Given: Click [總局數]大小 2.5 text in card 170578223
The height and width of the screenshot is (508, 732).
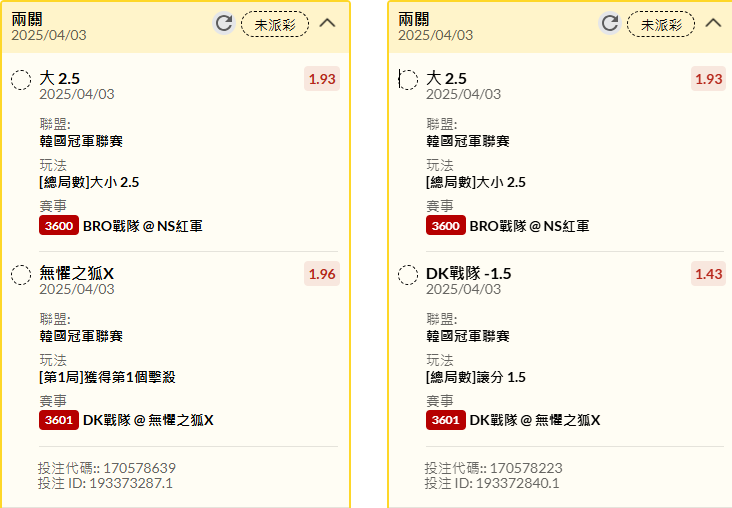Looking at the screenshot, I should (476, 182).
